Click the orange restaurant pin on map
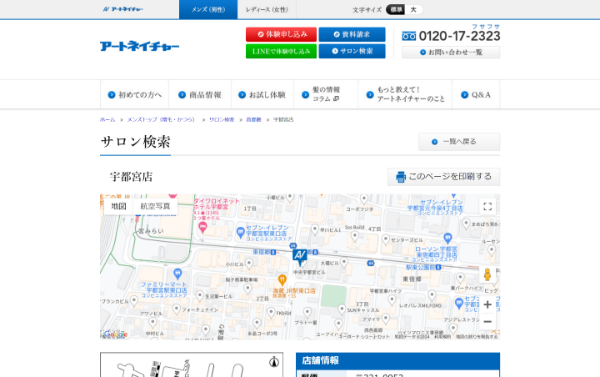 [282, 280]
